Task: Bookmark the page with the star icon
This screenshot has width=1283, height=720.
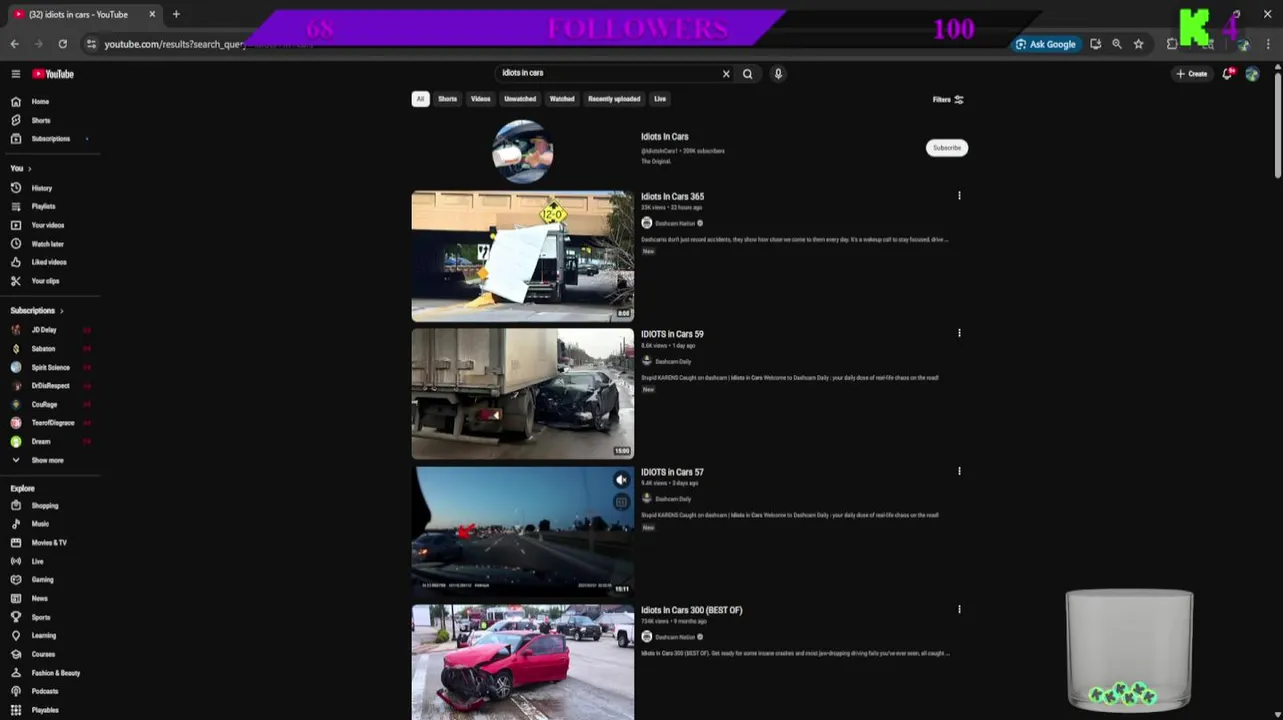Action: click(1138, 44)
